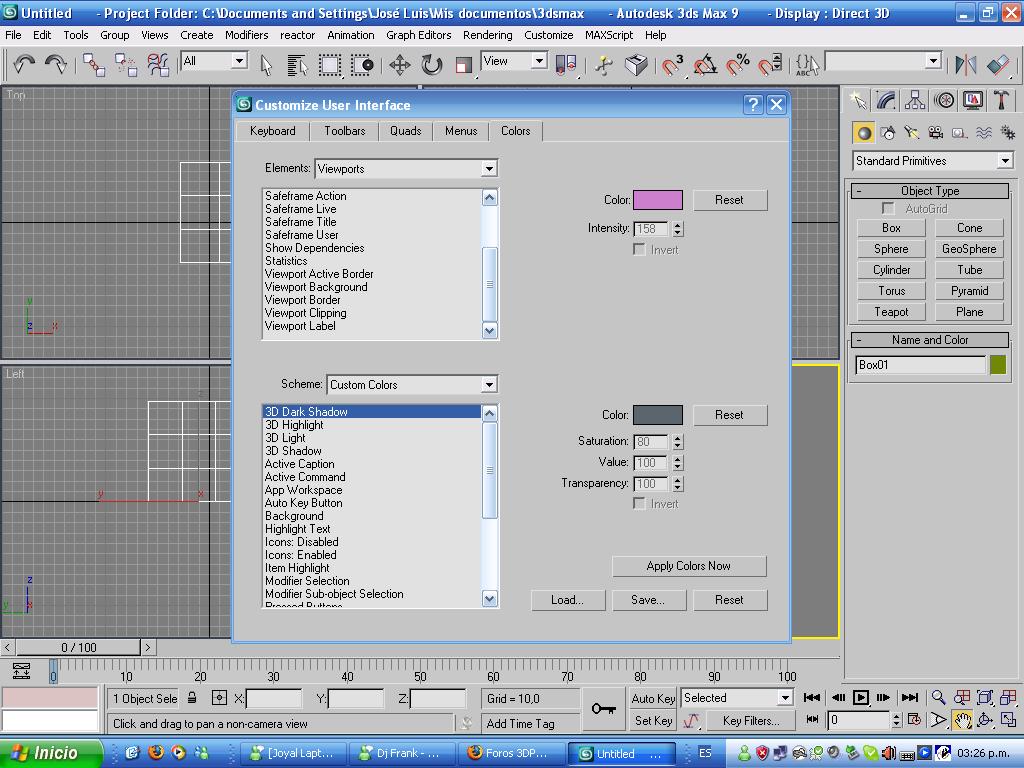Switch to the Quads tab

coord(406,131)
